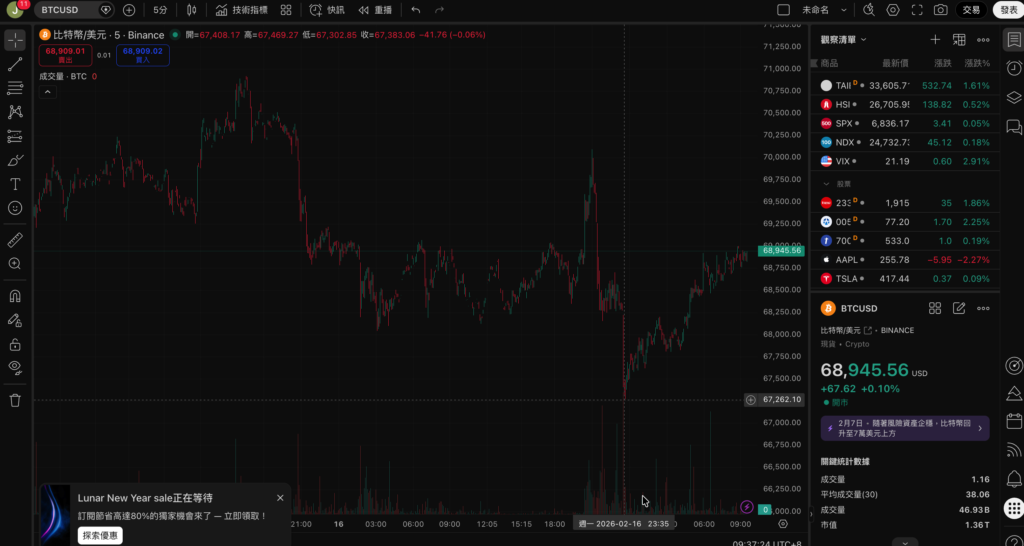Screen dimensions: 1024x546
Task: Open the Alerts clock icon in right sidebar
Action: 1013,67
